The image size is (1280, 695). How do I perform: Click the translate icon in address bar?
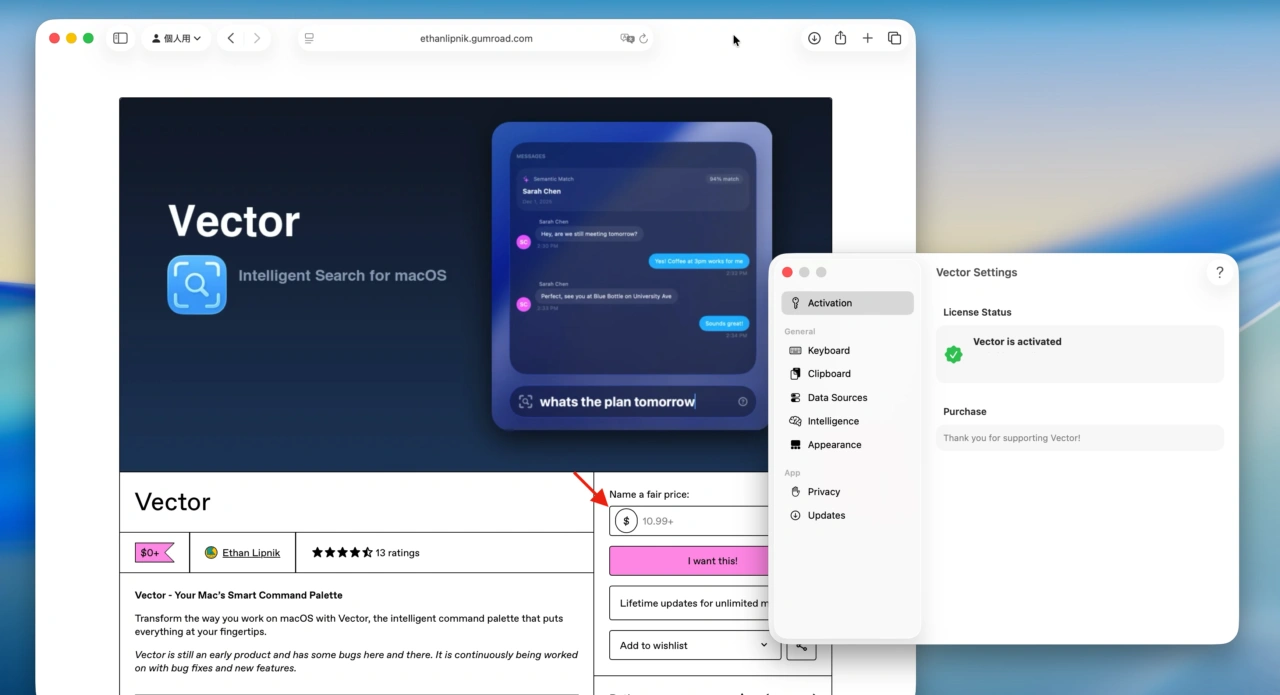click(x=627, y=38)
